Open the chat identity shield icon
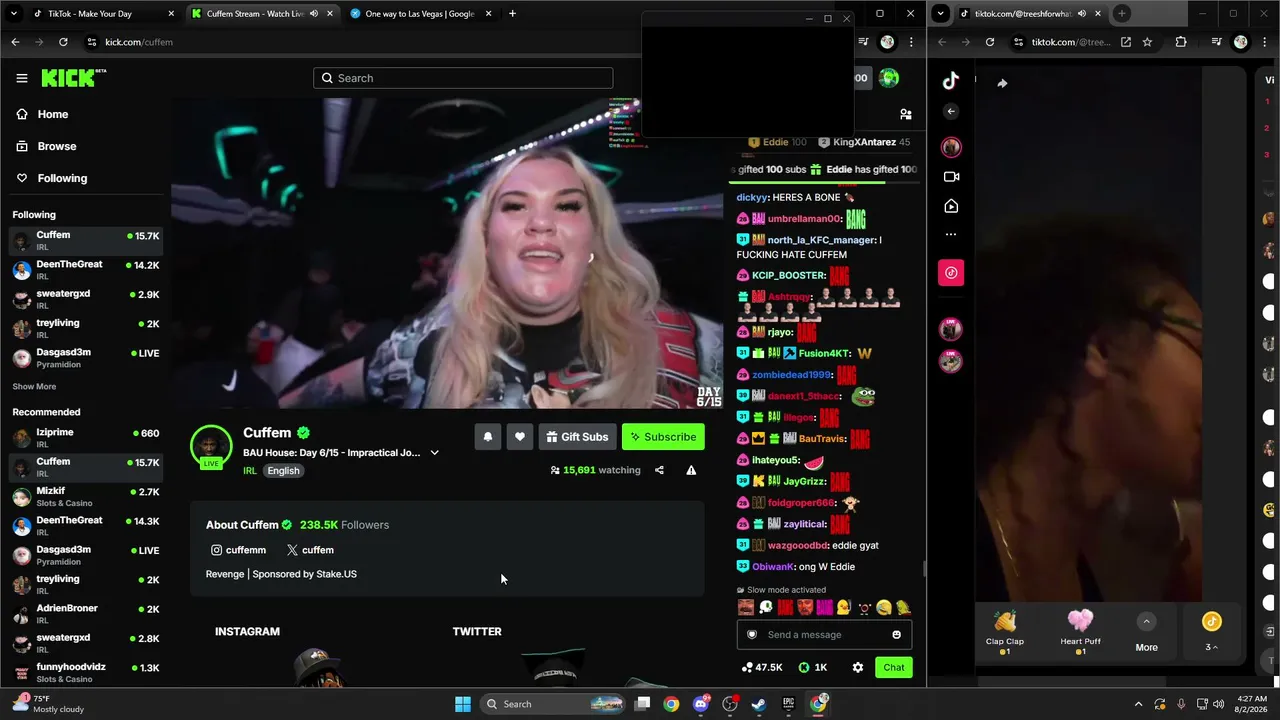This screenshot has width=1280, height=720. tap(752, 635)
